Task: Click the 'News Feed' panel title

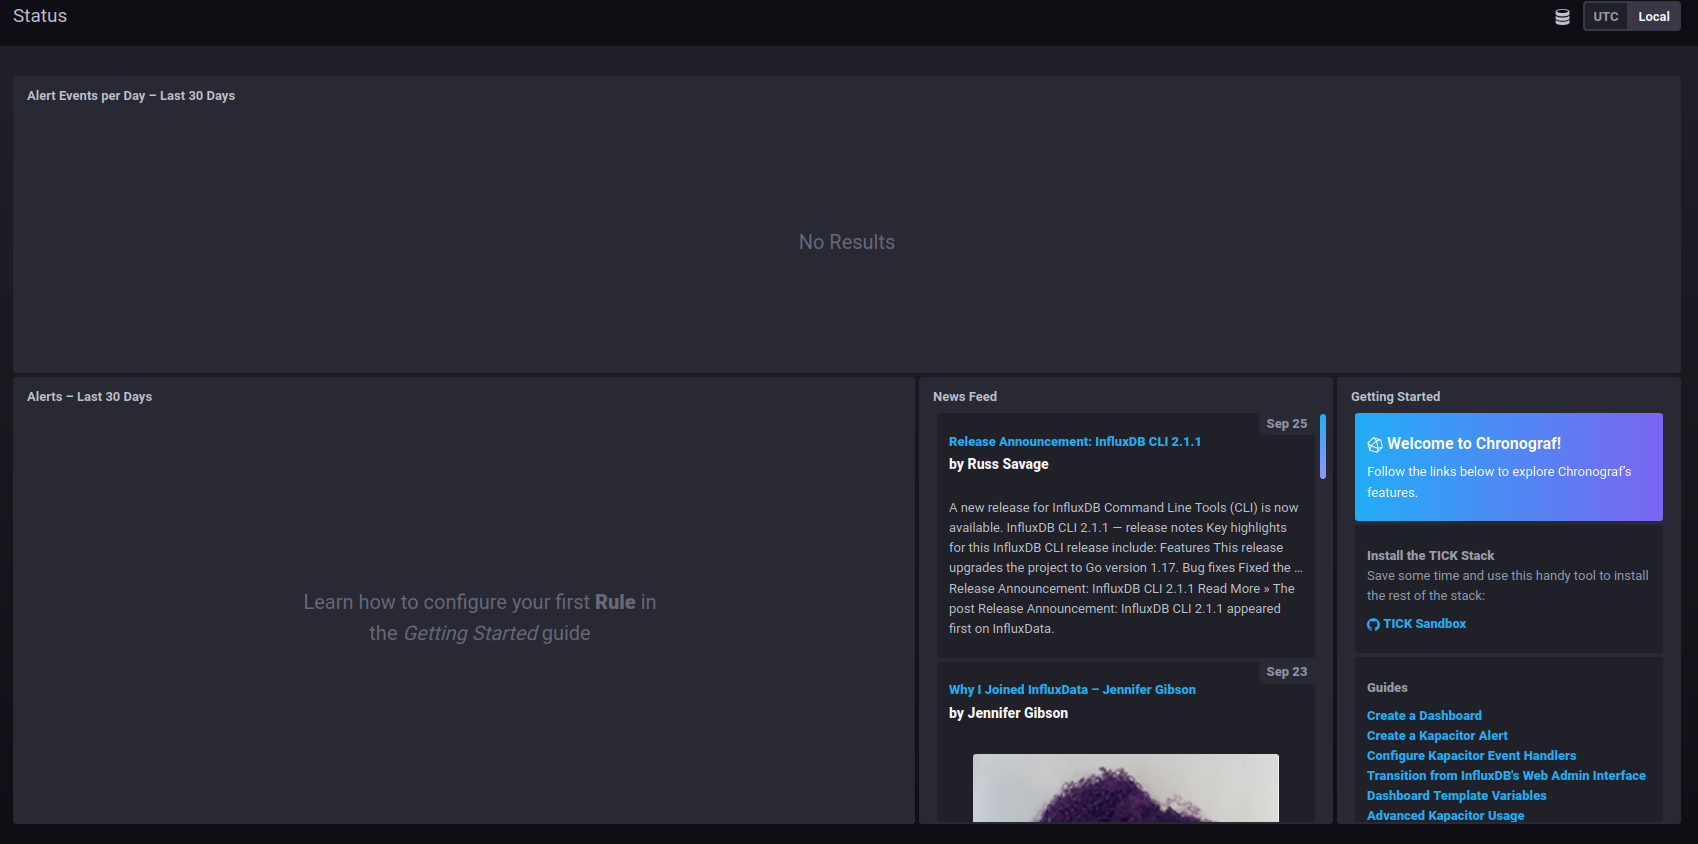Action: coord(965,397)
